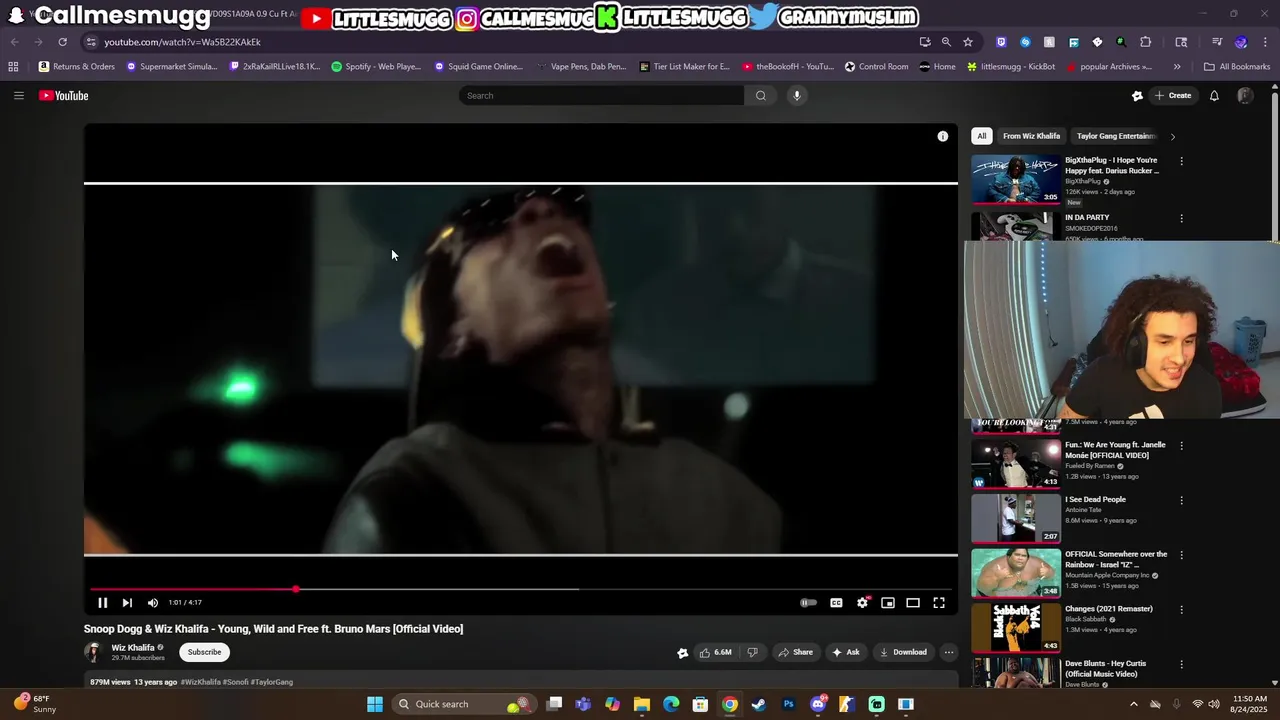Reload the browser page
This screenshot has width=1280, height=720.
[x=62, y=42]
